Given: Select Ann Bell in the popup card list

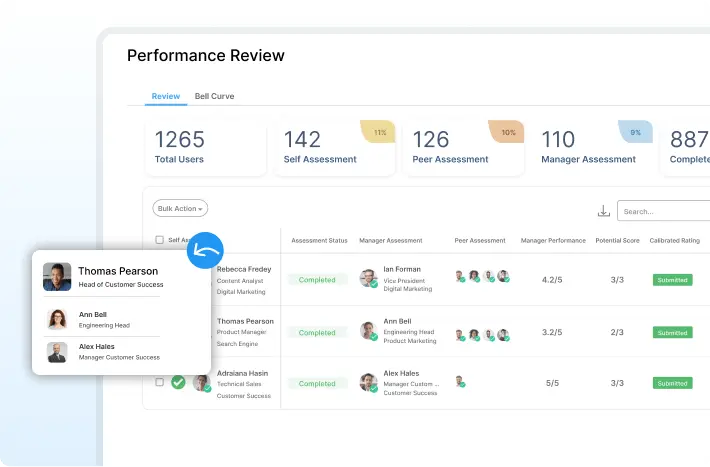Looking at the screenshot, I should 95,319.
